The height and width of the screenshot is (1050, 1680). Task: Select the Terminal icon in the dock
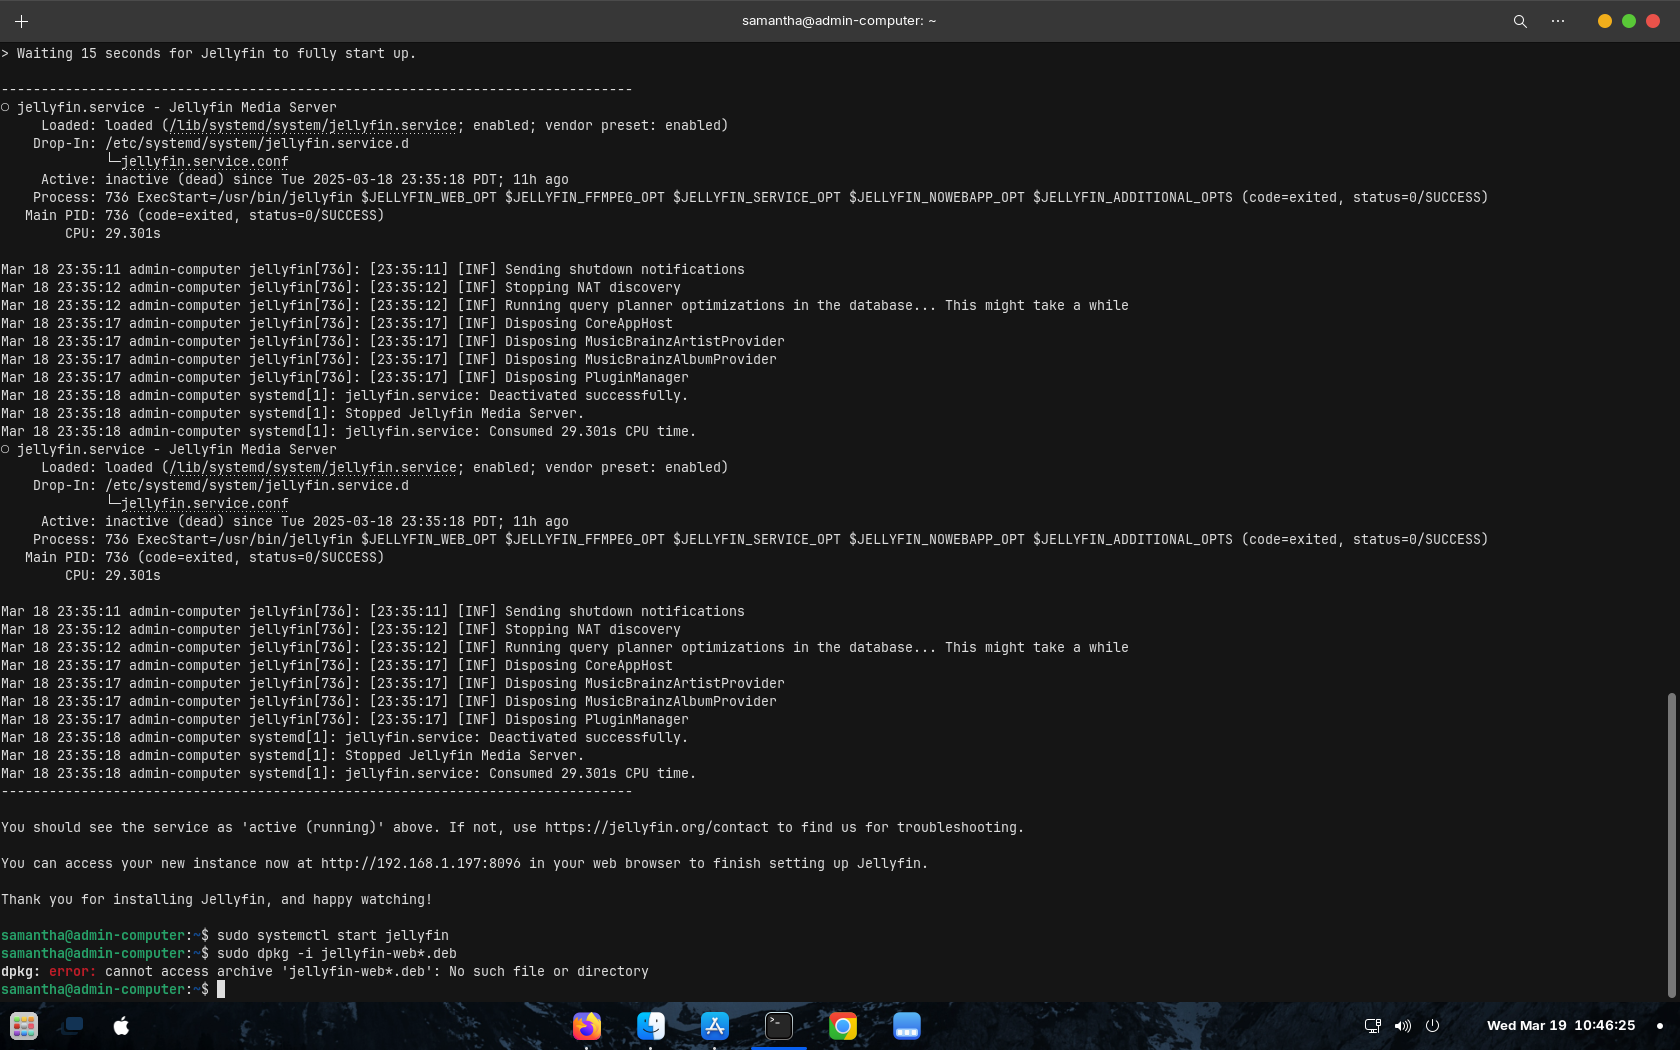[779, 1026]
